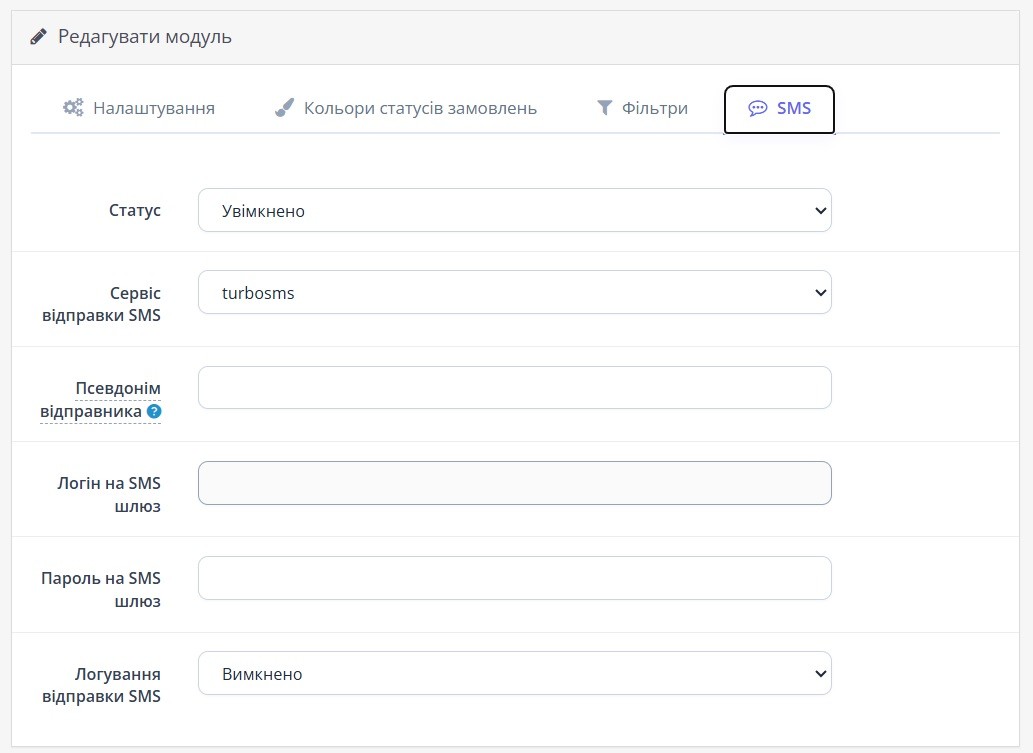The height and width of the screenshot is (753, 1033).
Task: Click the brush icon for Кольори статусів замовлень
Action: tap(284, 107)
